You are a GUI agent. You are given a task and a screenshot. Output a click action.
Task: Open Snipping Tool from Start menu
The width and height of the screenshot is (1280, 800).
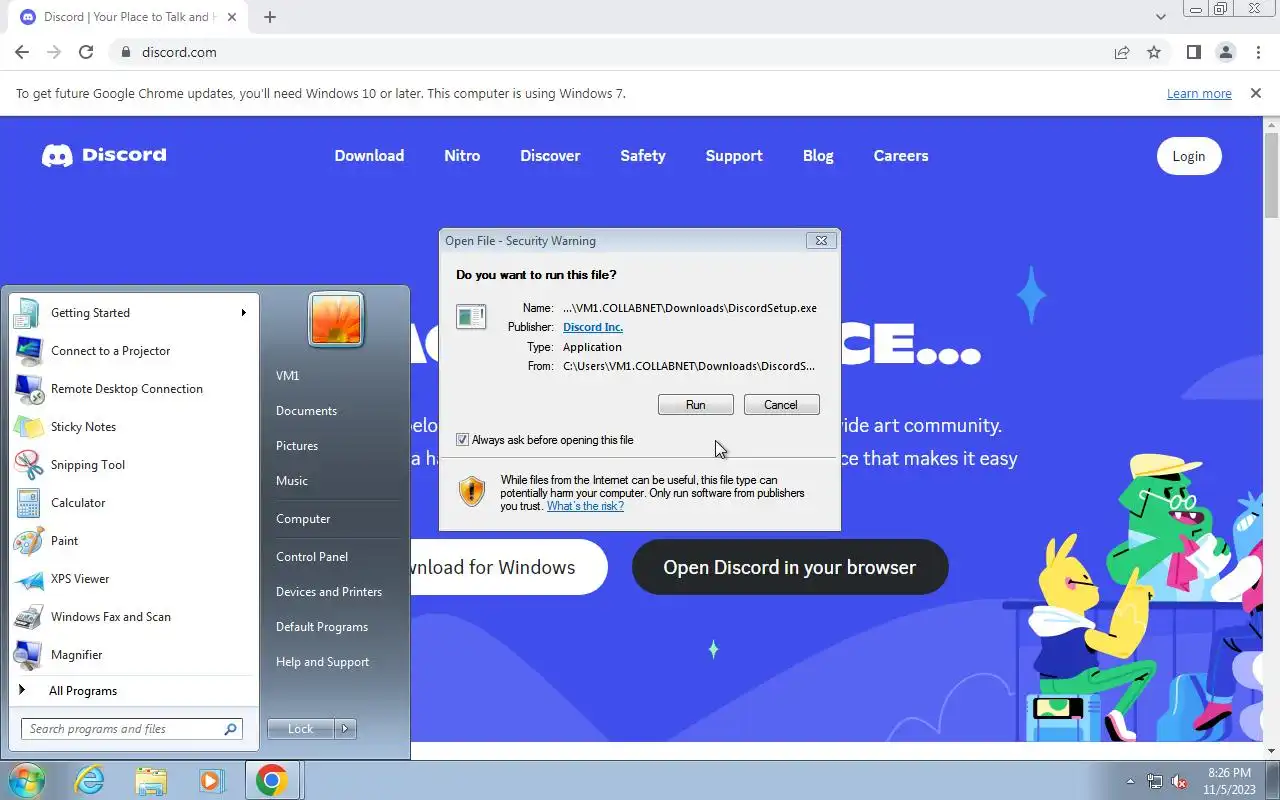point(133,464)
